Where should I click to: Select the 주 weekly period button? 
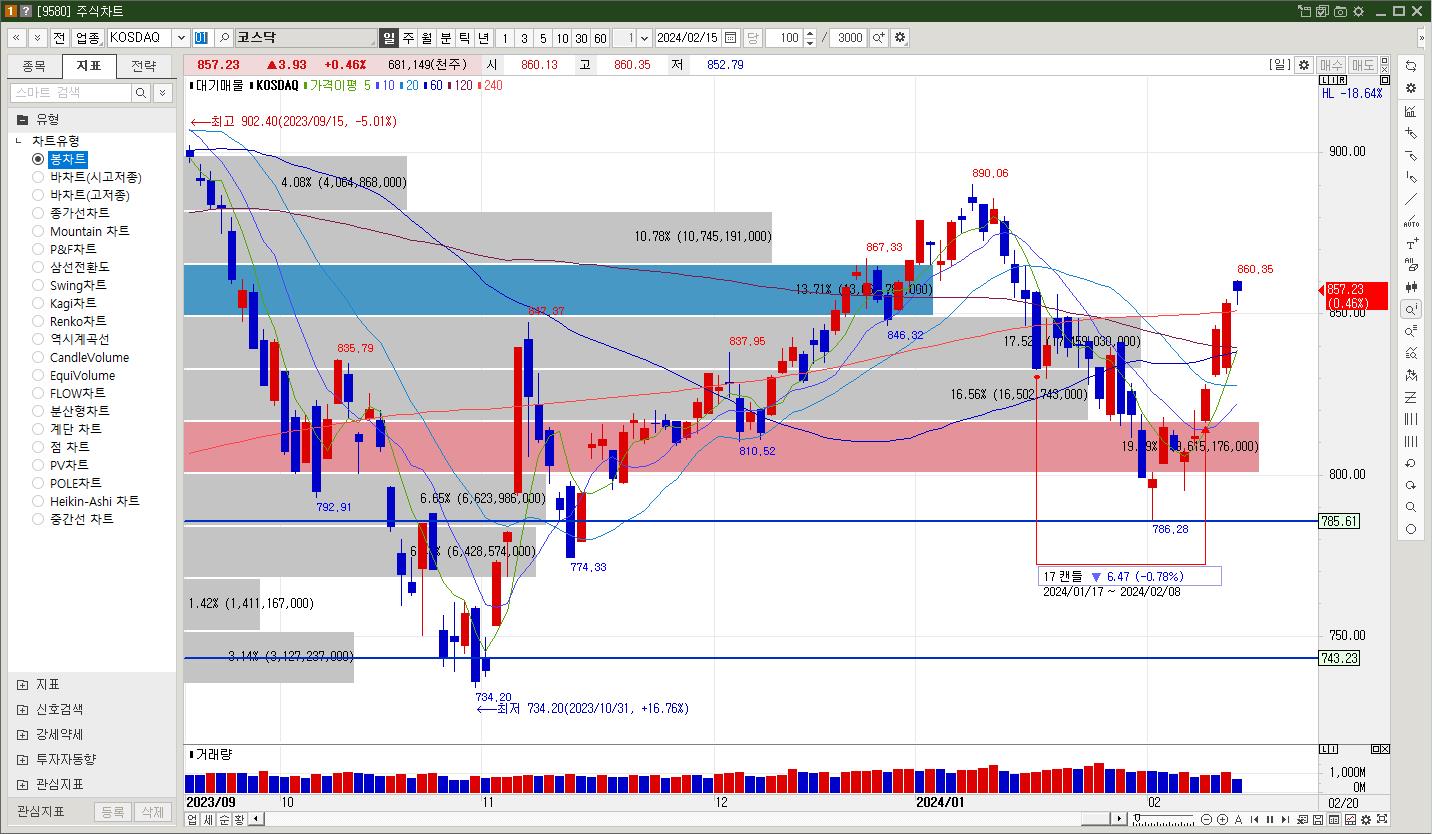408,38
